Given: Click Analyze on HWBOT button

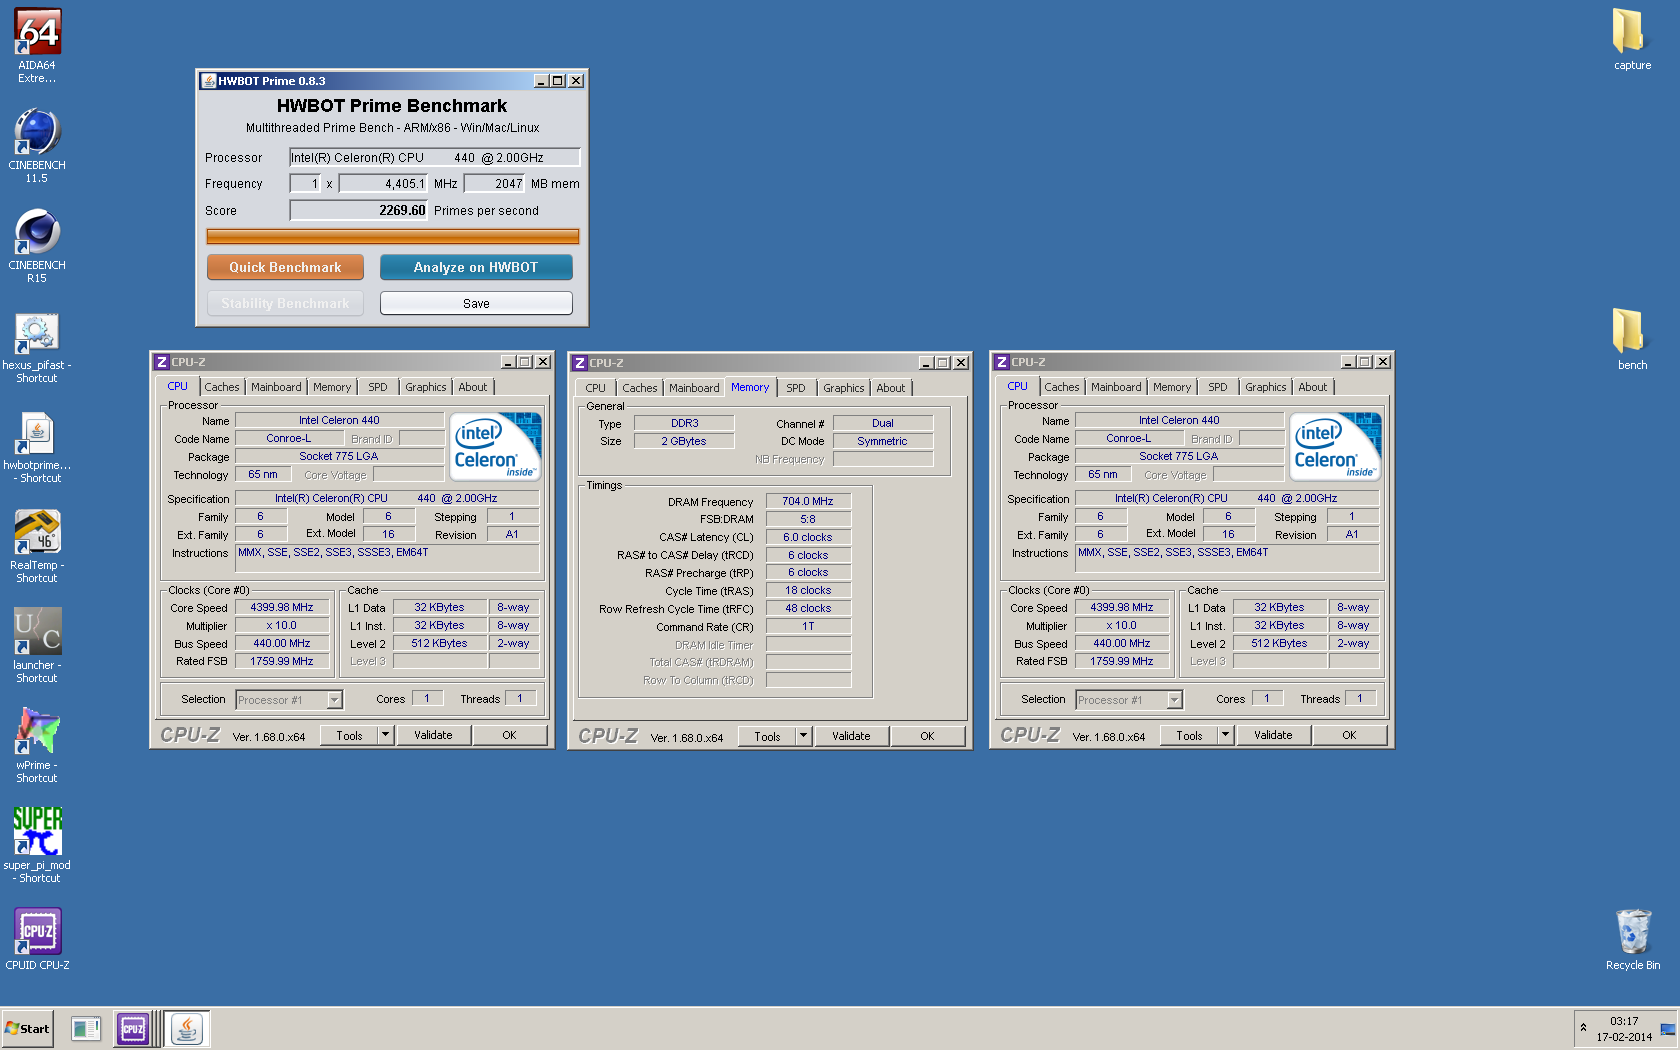Looking at the screenshot, I should tap(476, 267).
